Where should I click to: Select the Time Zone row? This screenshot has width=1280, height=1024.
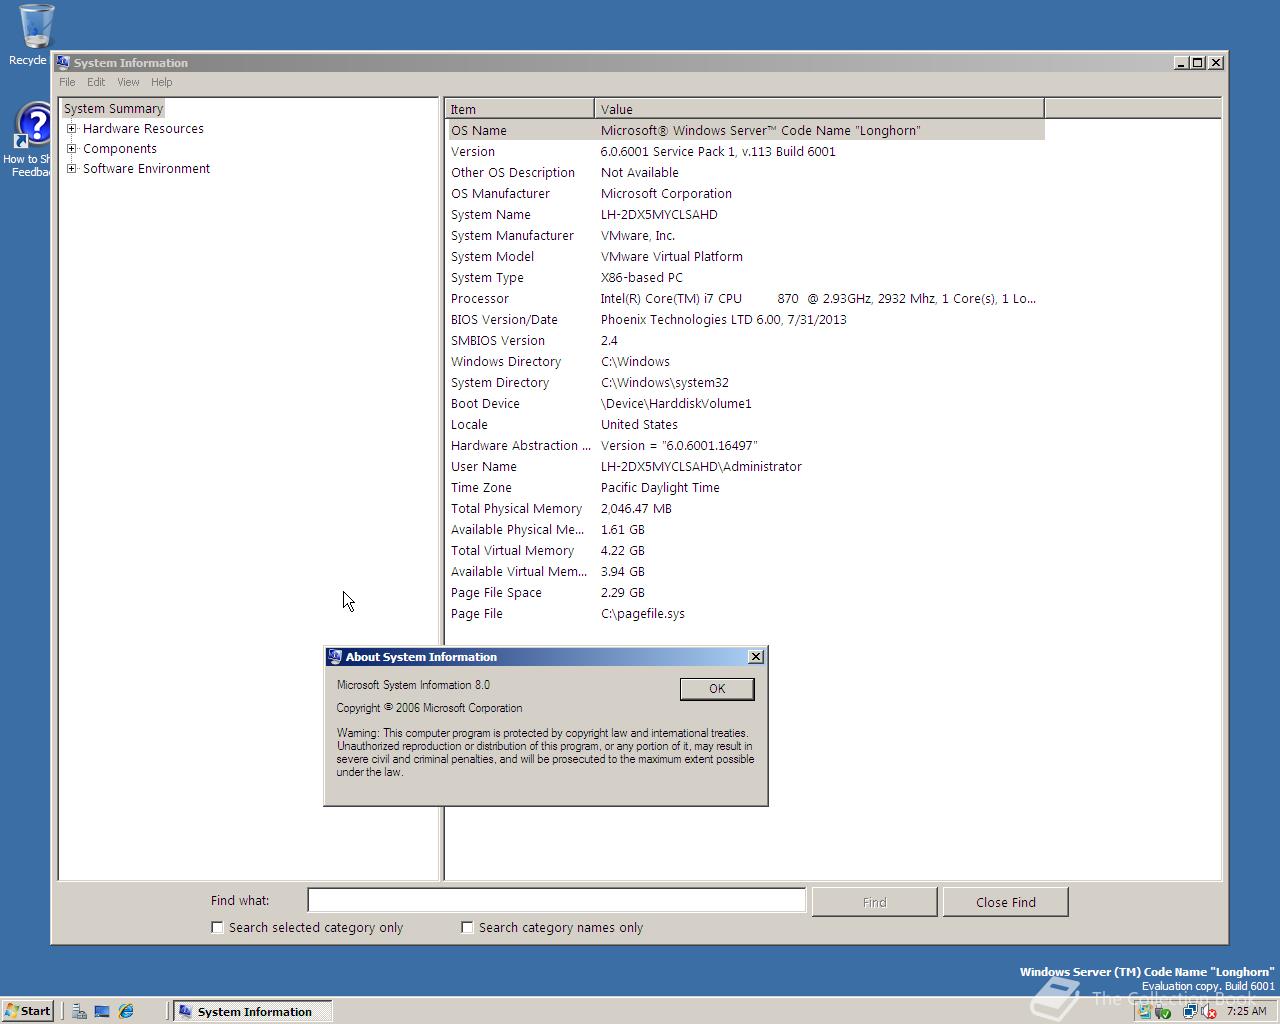745,488
